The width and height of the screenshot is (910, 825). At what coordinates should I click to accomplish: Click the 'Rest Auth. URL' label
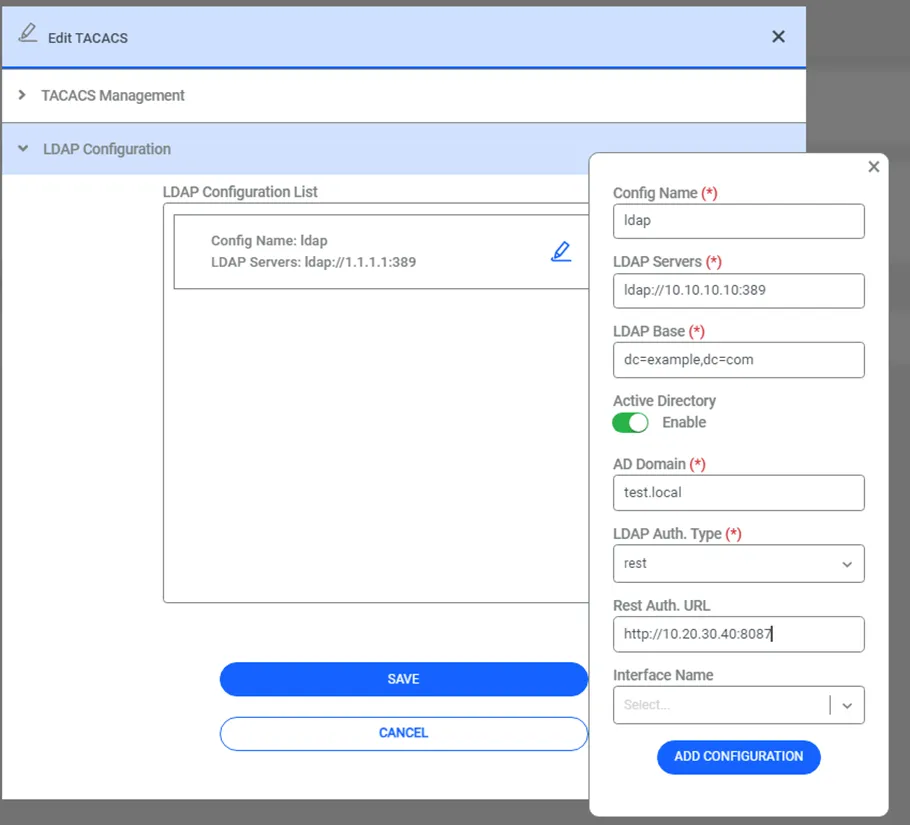tap(661, 606)
